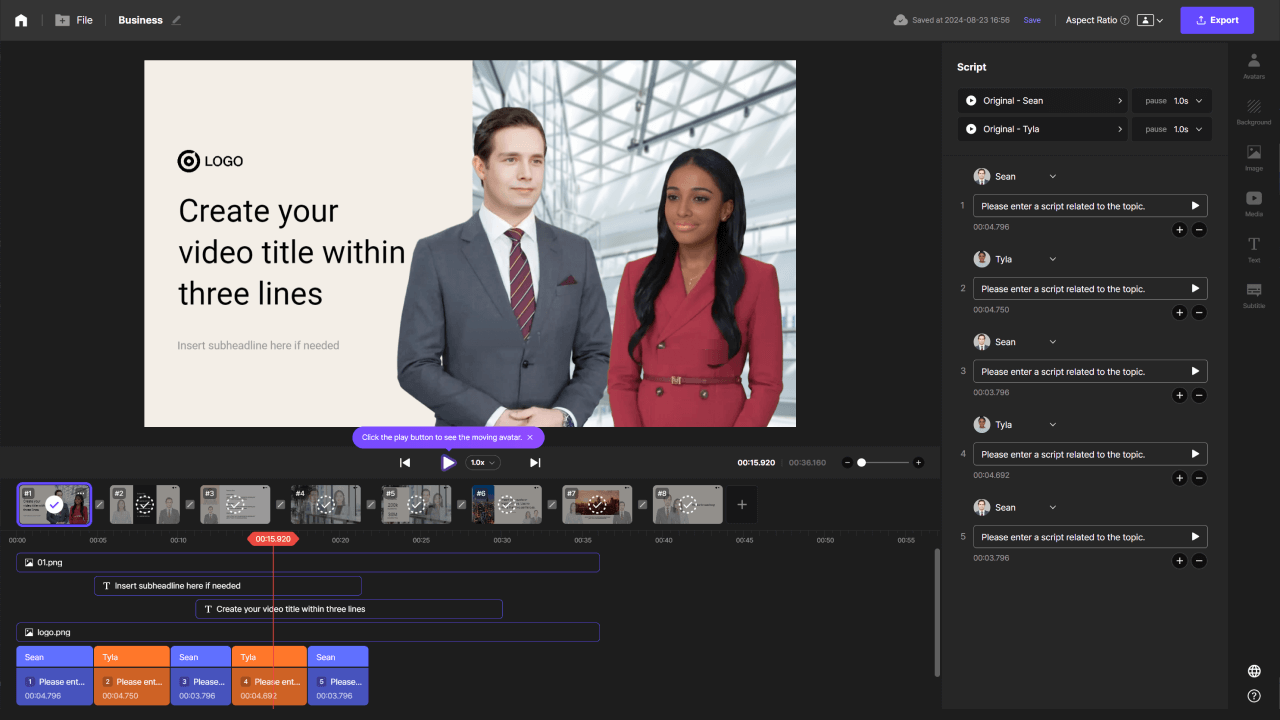Remove script line 1
Viewport: 1280px width, 720px height.
1199,230
